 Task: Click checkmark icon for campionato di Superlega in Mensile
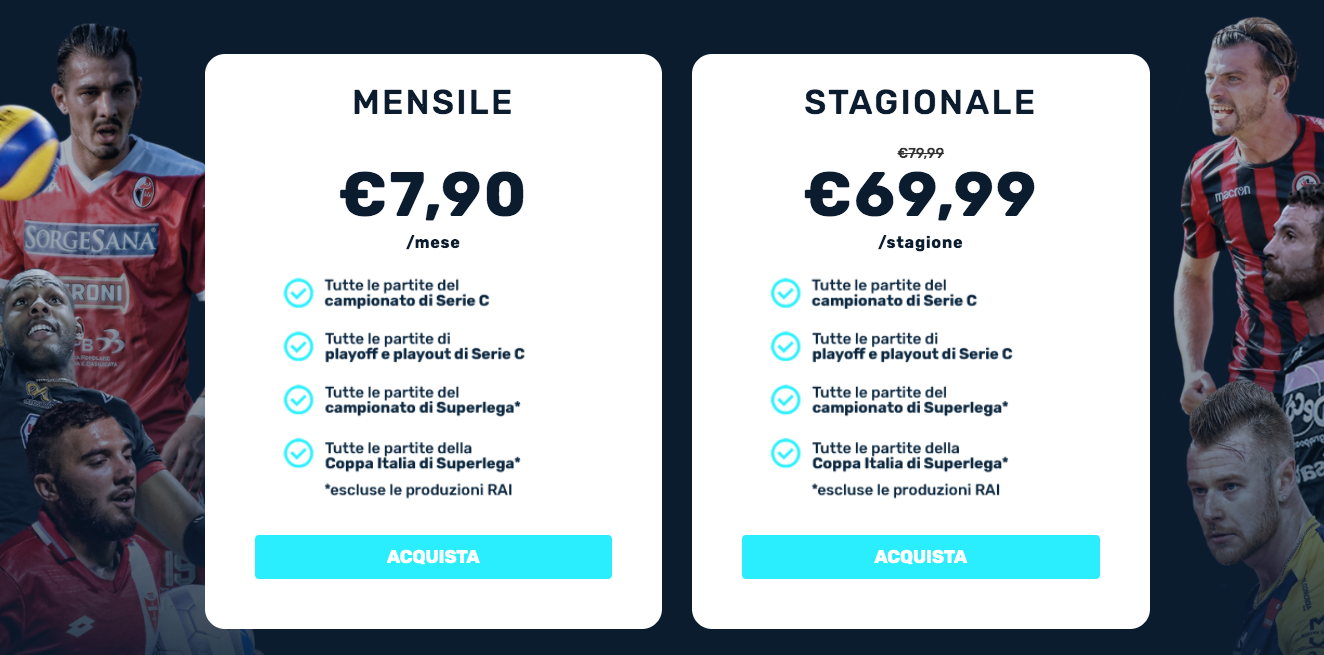[x=299, y=400]
